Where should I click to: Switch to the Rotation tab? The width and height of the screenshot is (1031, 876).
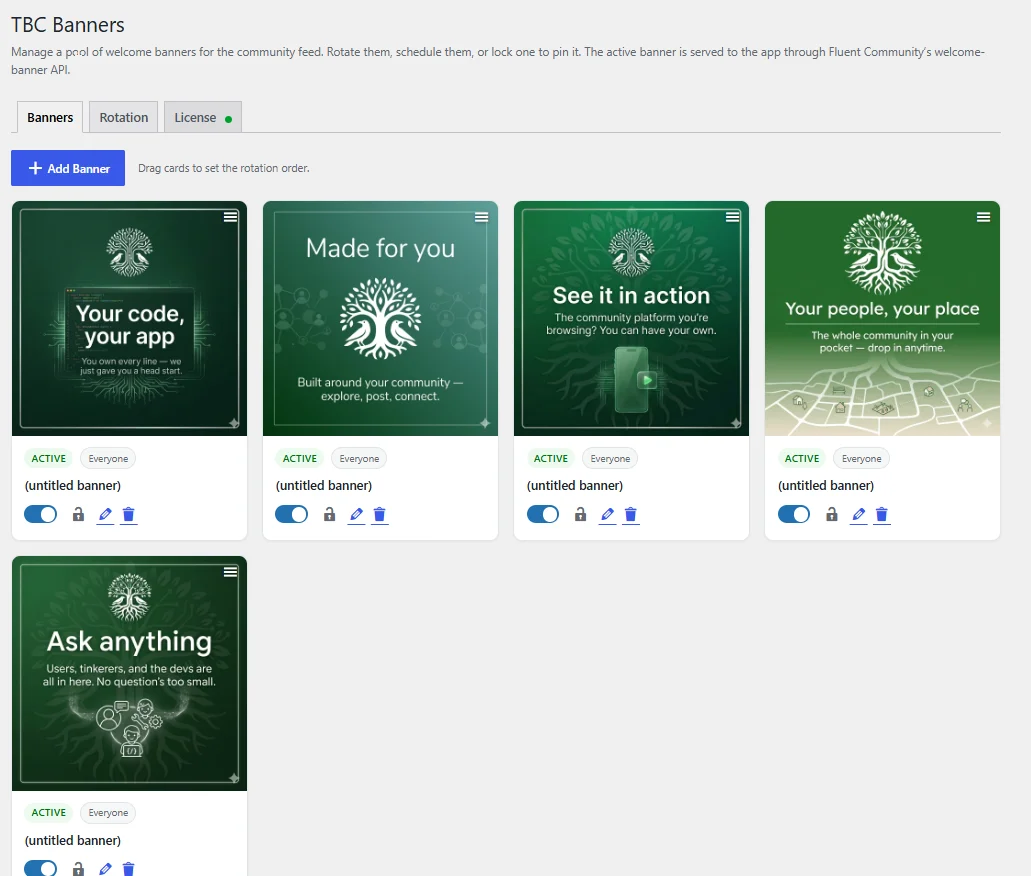click(124, 117)
